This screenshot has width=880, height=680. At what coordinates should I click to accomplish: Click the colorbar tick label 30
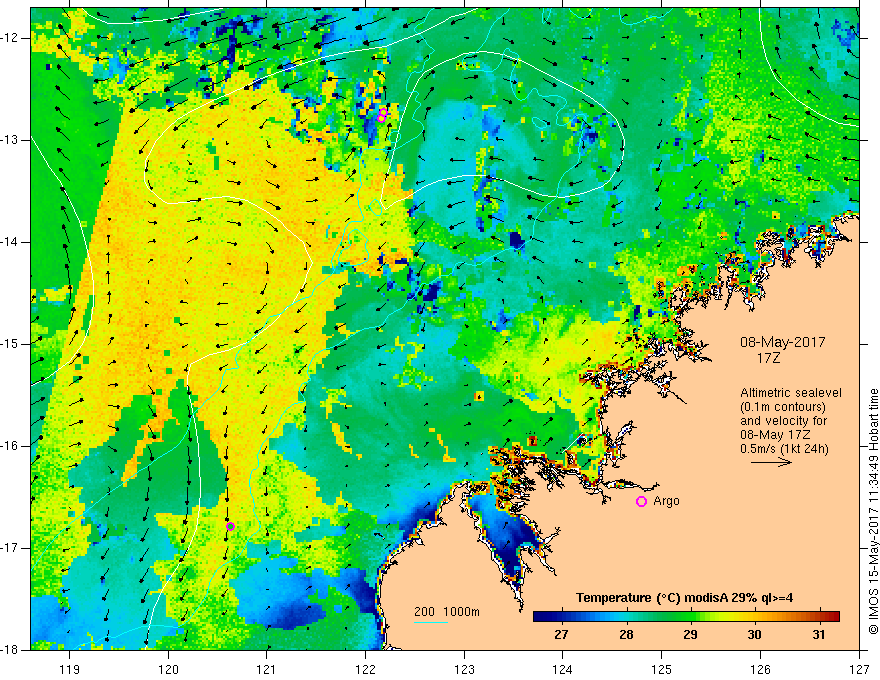754,635
